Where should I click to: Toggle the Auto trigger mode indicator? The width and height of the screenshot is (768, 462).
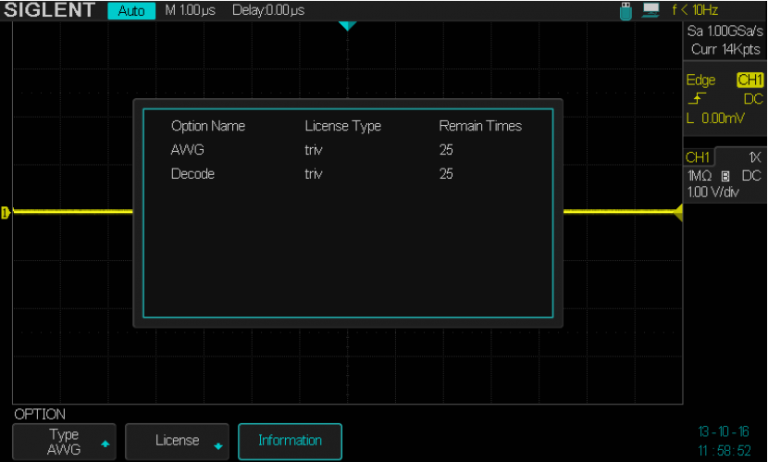[x=131, y=11]
